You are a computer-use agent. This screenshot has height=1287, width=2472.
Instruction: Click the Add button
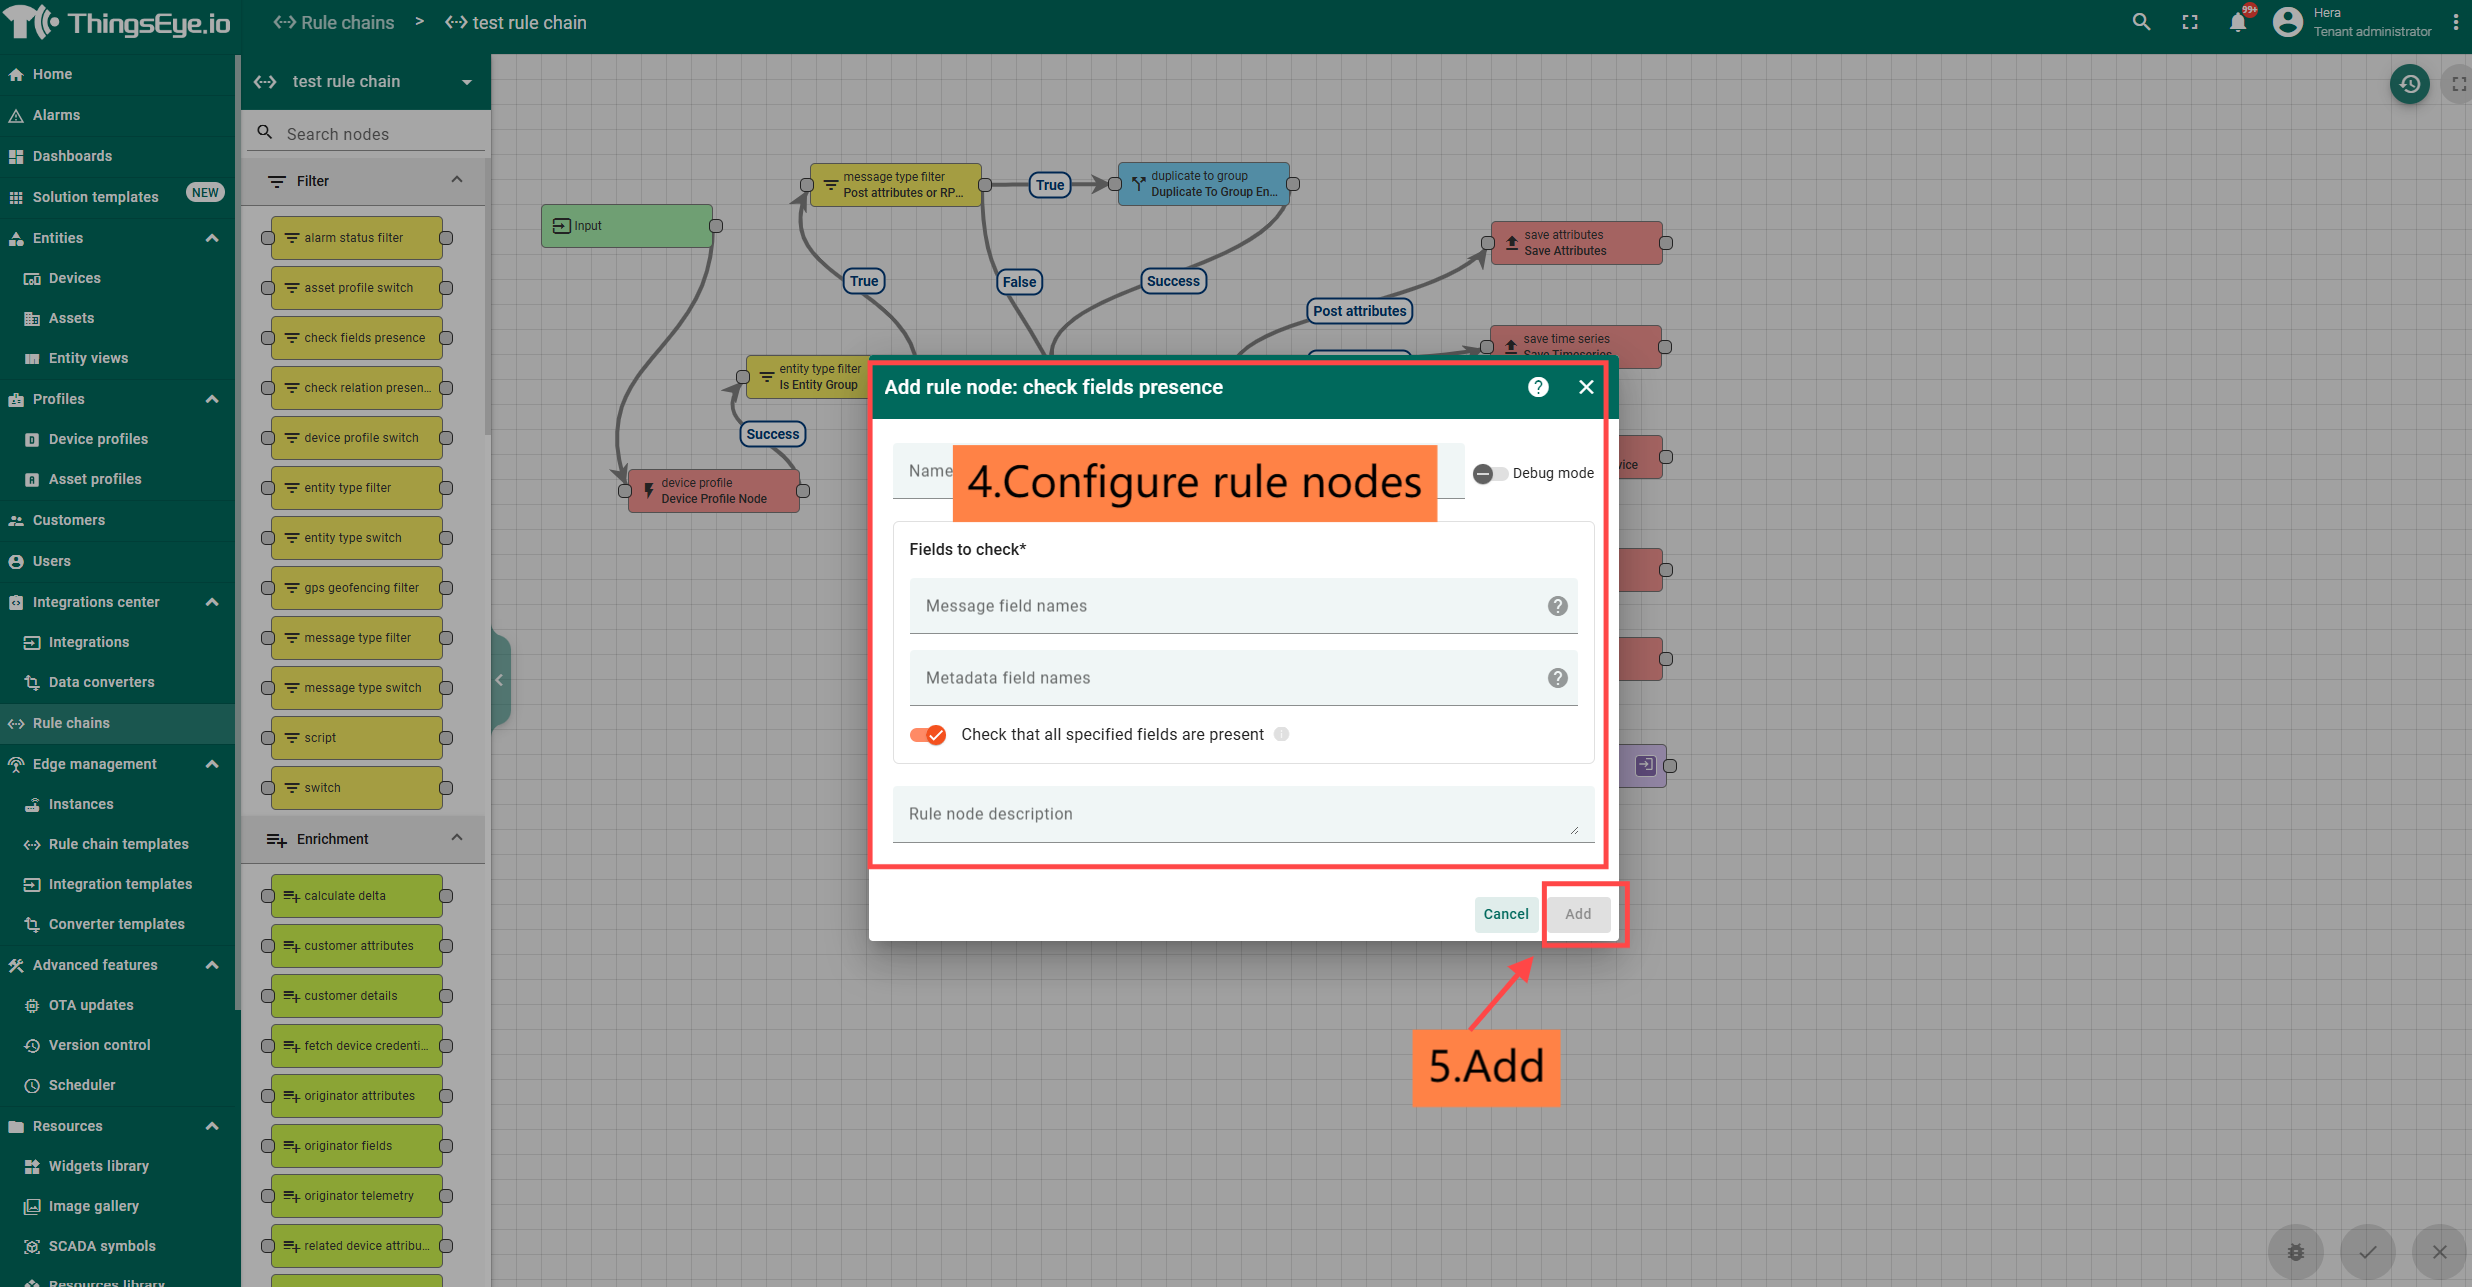pyautogui.click(x=1578, y=914)
